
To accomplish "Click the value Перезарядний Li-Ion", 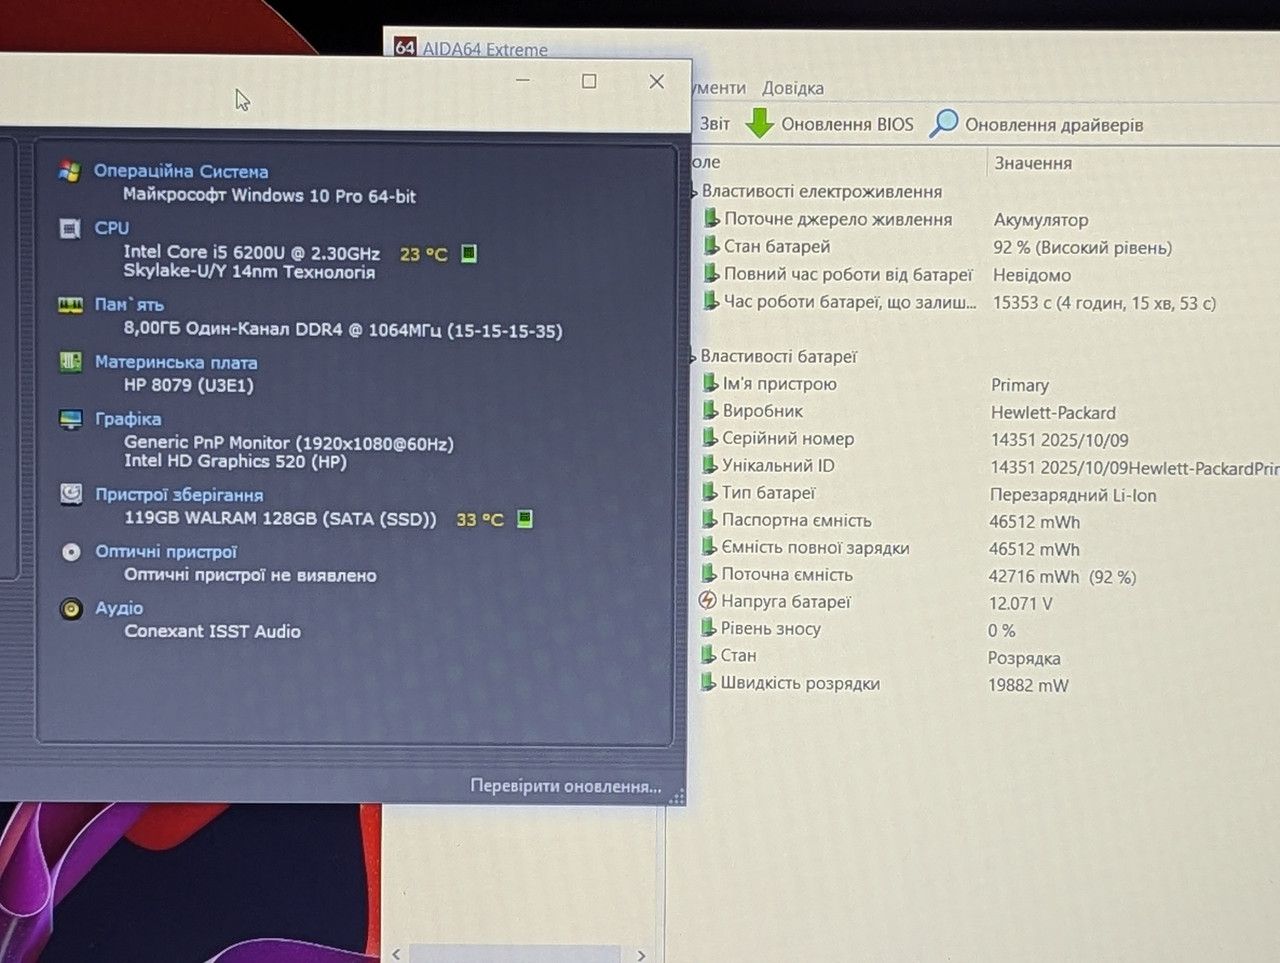I will click(x=1073, y=495).
